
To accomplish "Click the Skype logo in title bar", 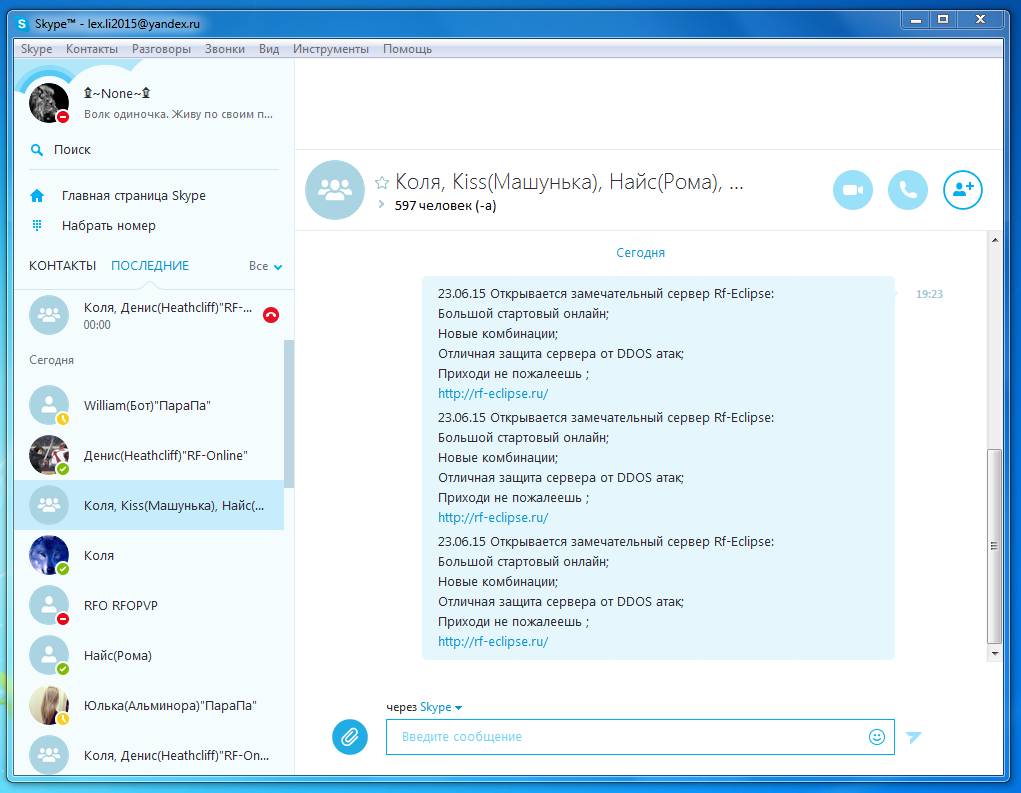I will click(x=22, y=24).
